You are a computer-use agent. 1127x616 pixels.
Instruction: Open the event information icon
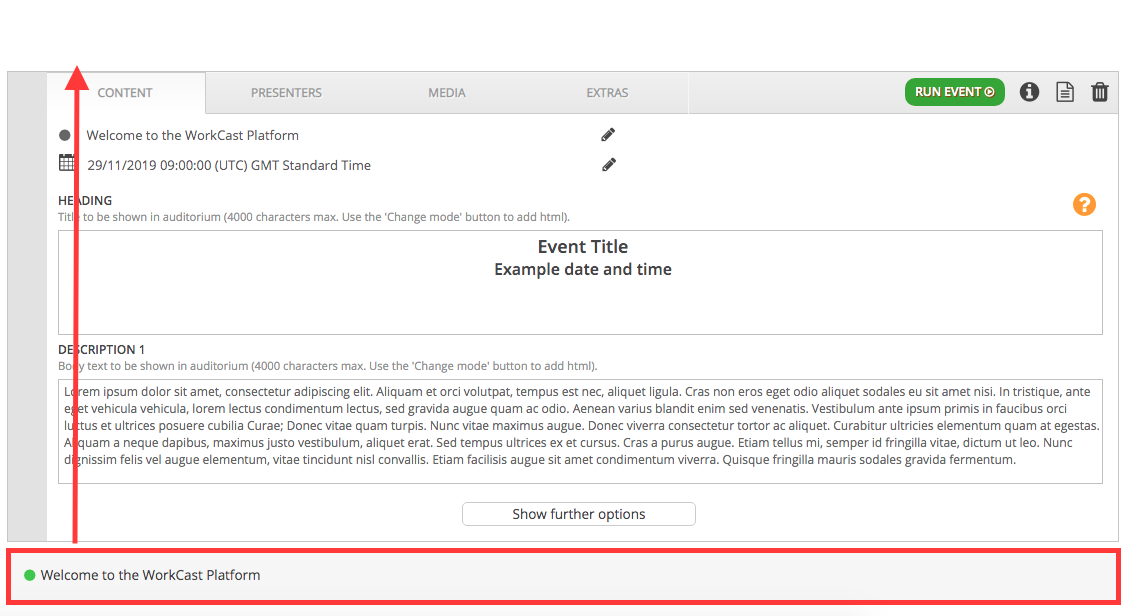[1029, 92]
